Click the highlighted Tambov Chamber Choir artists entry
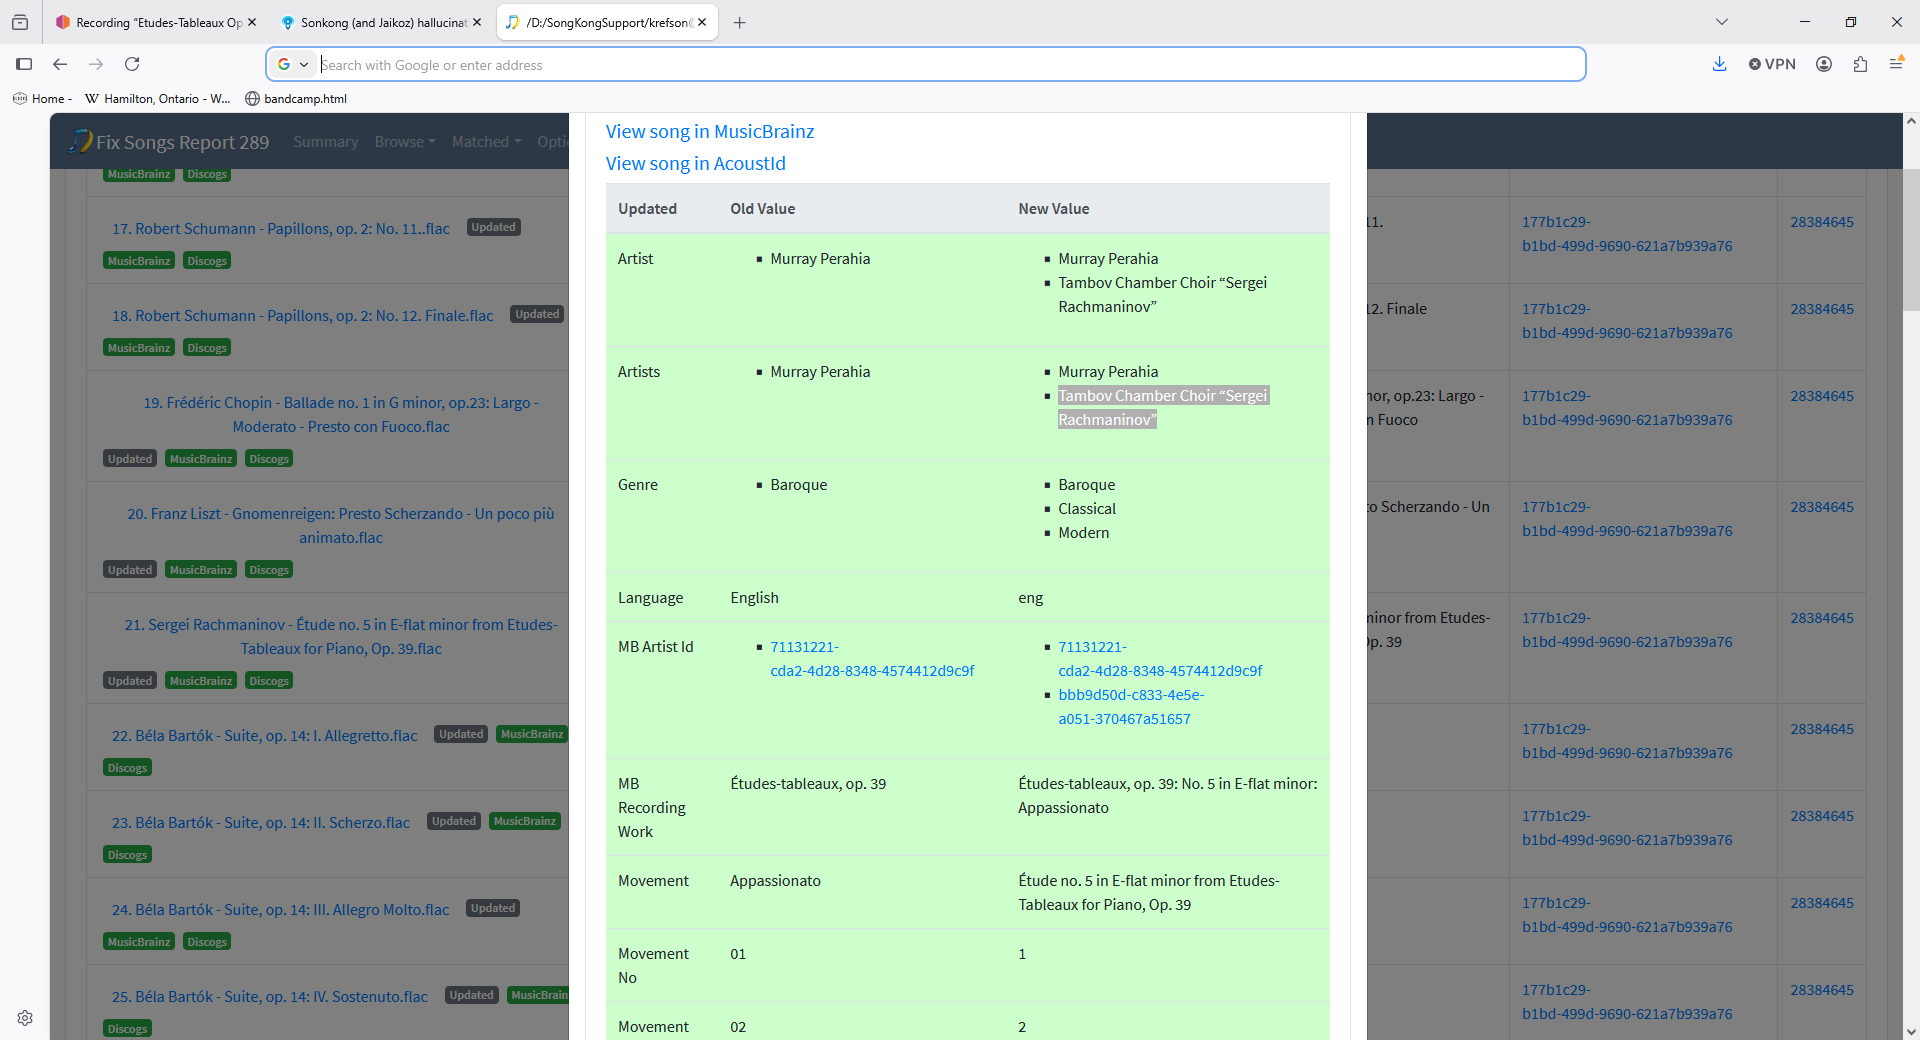 1163,408
